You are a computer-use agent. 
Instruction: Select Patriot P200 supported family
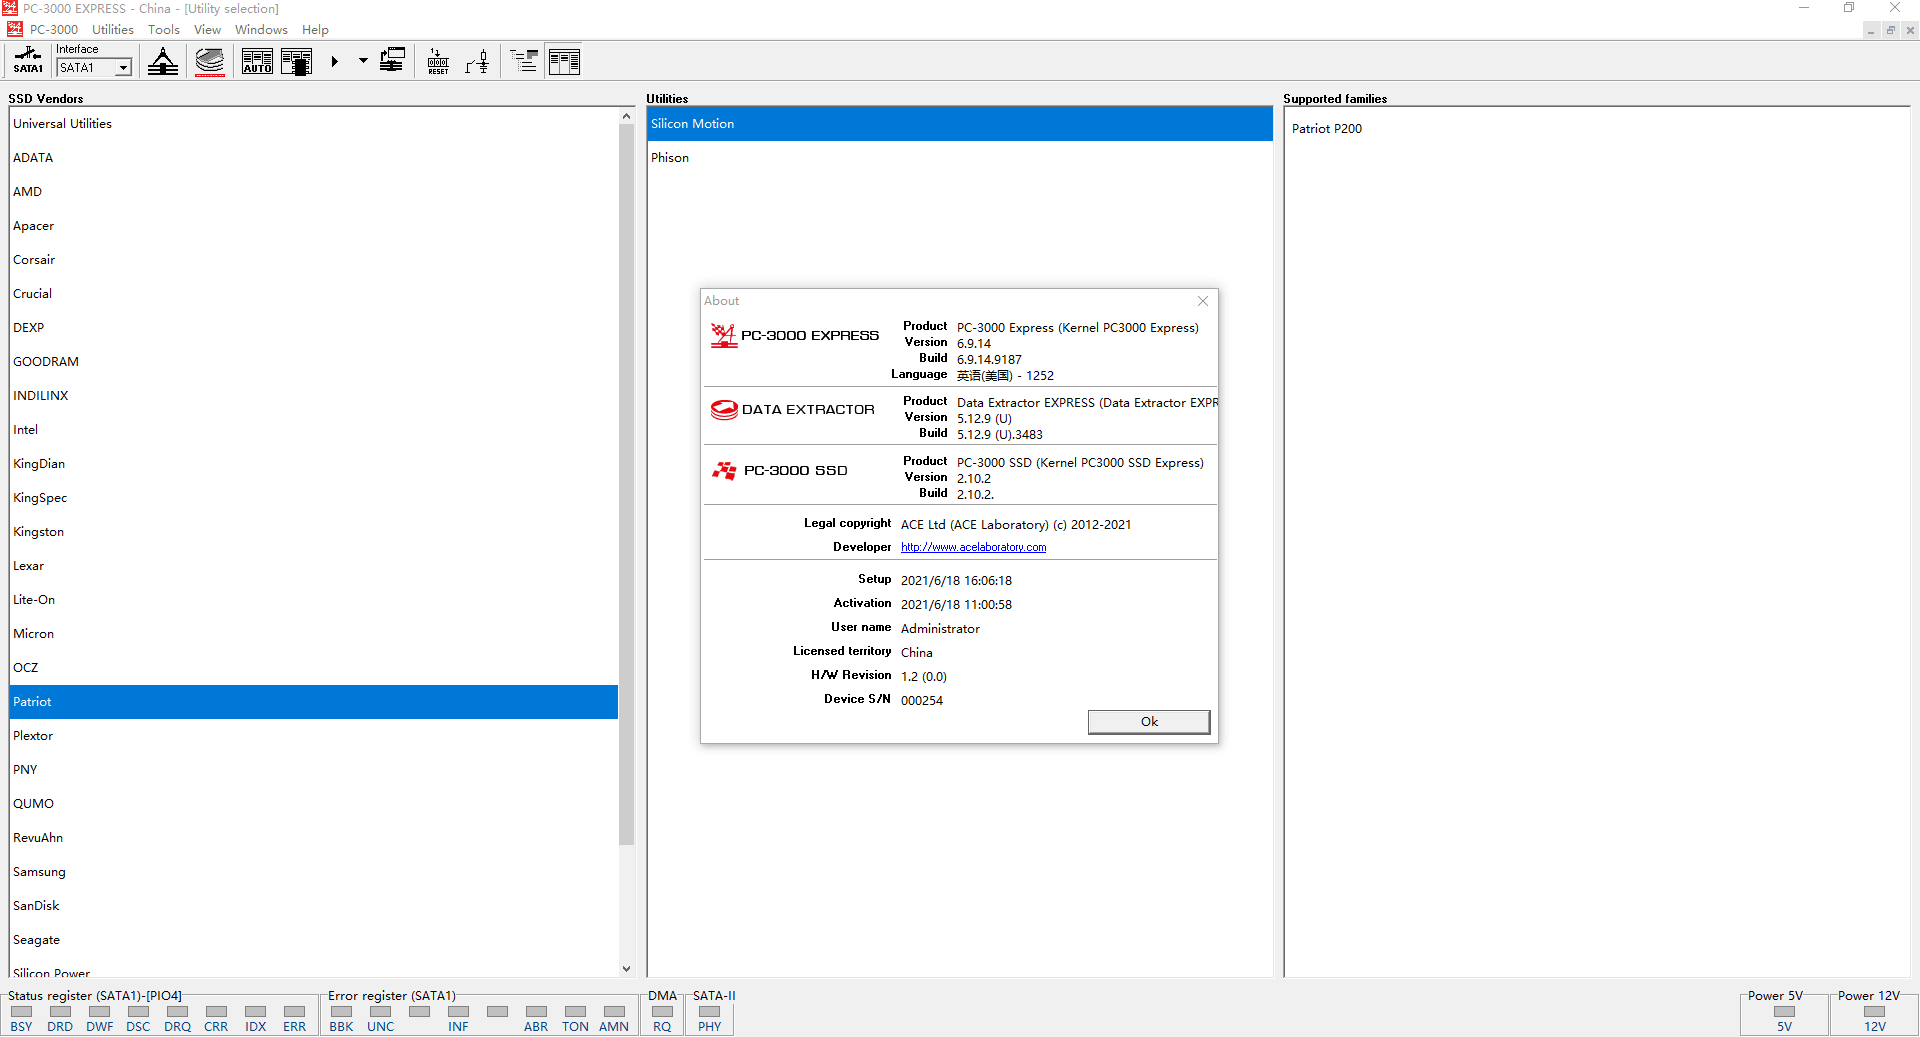point(1327,129)
